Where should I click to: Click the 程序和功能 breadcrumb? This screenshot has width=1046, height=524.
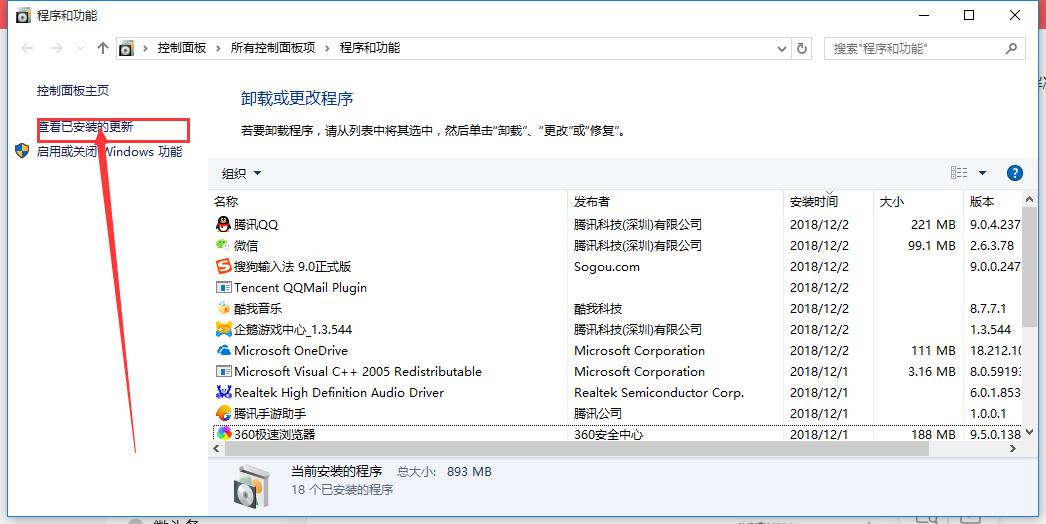coord(370,48)
